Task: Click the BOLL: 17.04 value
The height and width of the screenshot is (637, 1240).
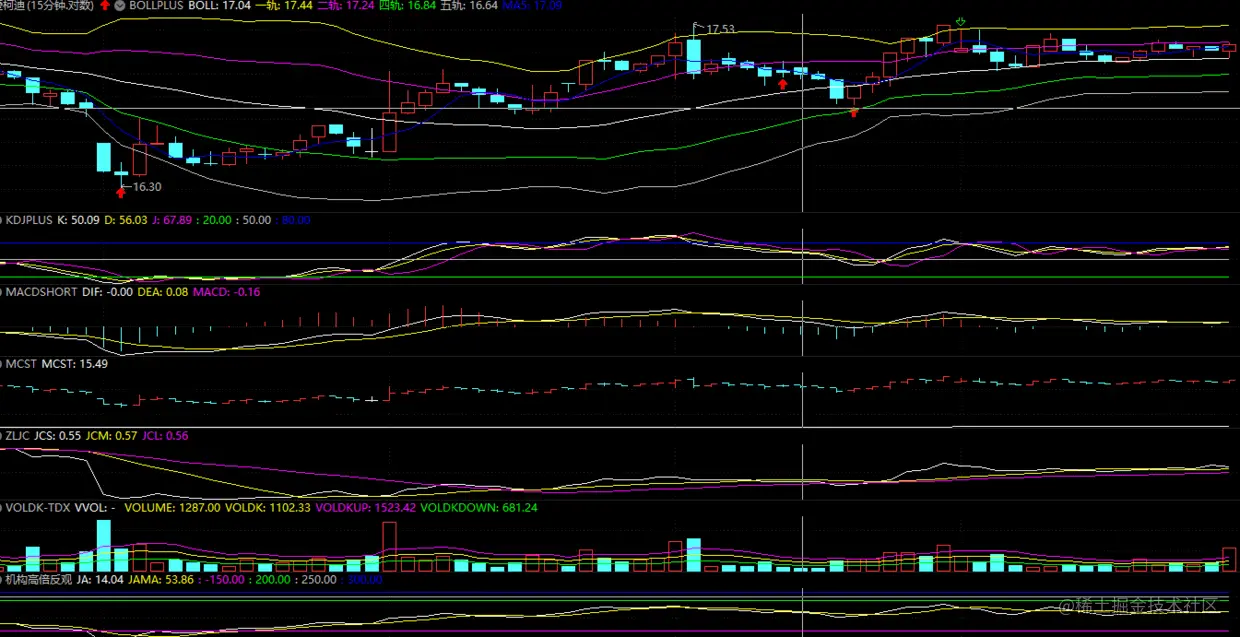Action: click(221, 5)
